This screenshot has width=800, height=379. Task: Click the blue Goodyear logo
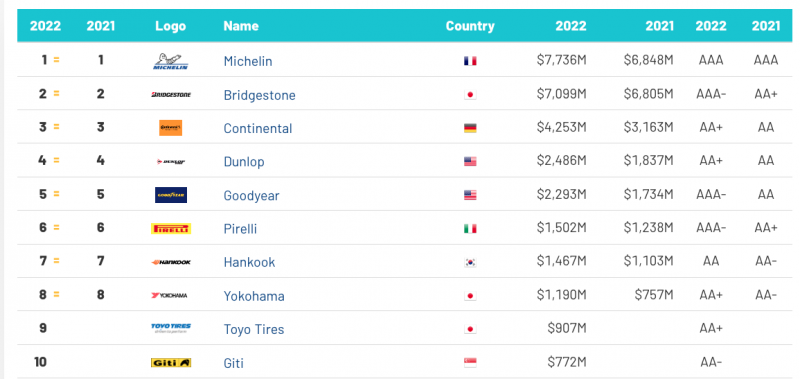171,195
